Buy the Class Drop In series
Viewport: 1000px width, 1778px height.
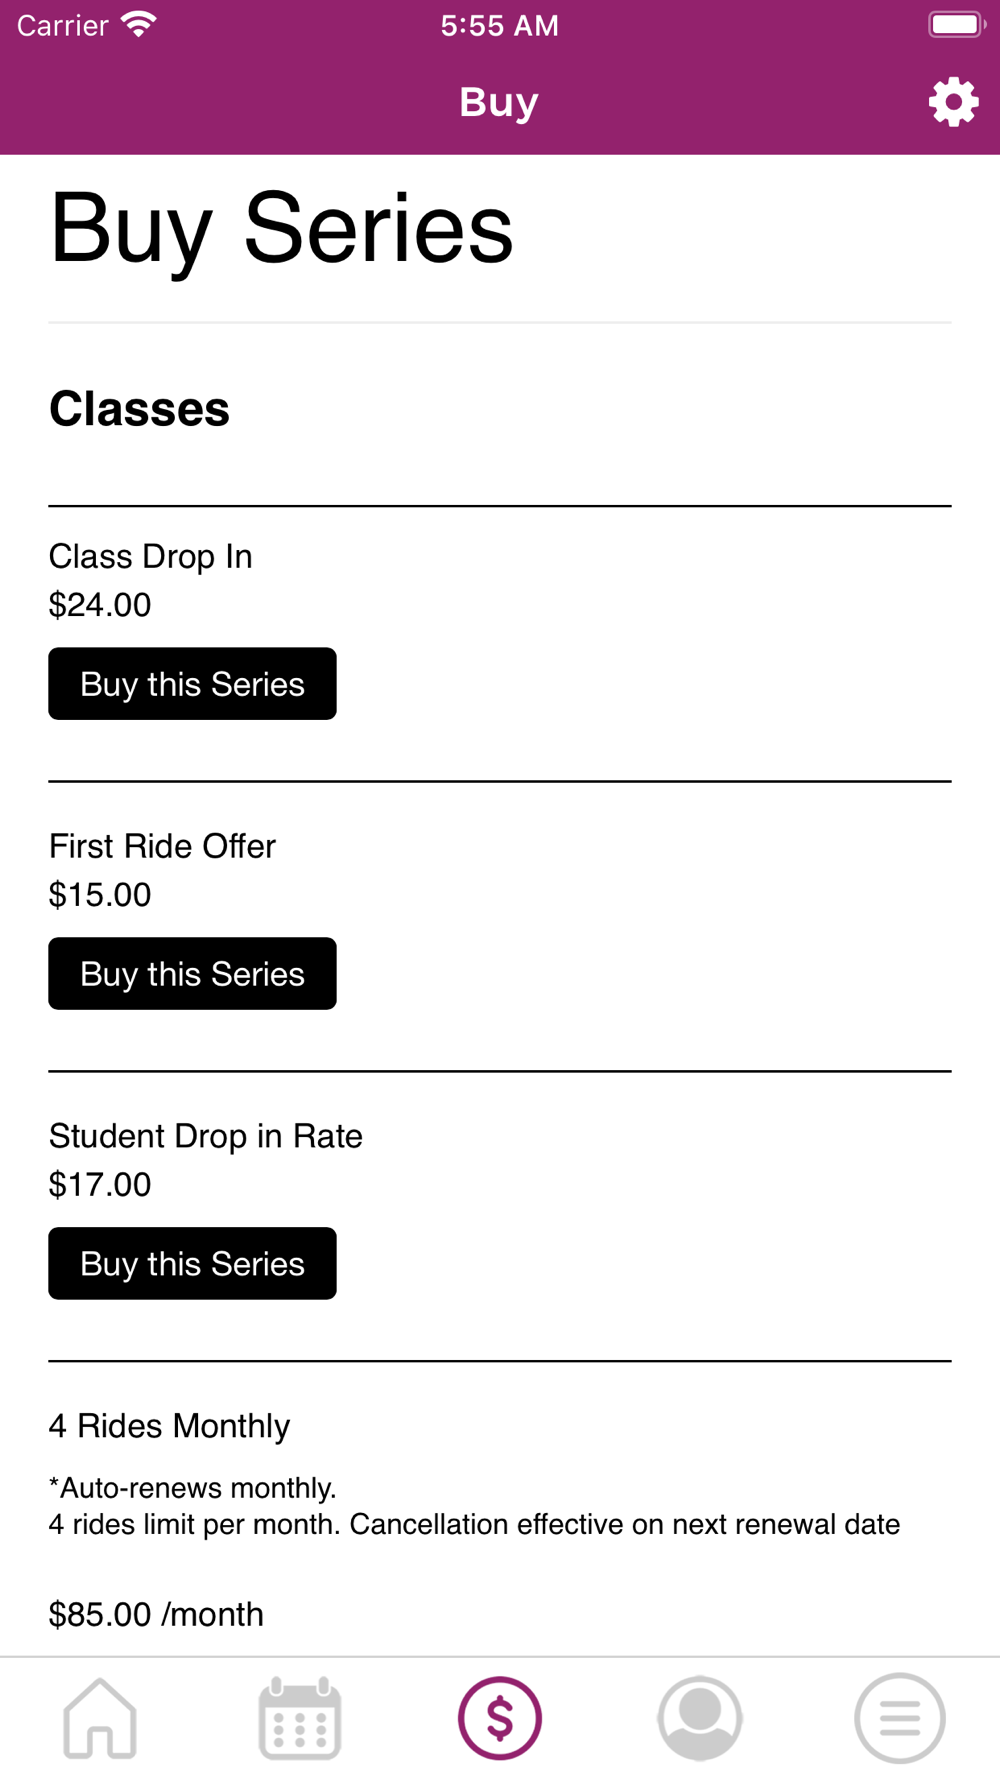click(192, 684)
